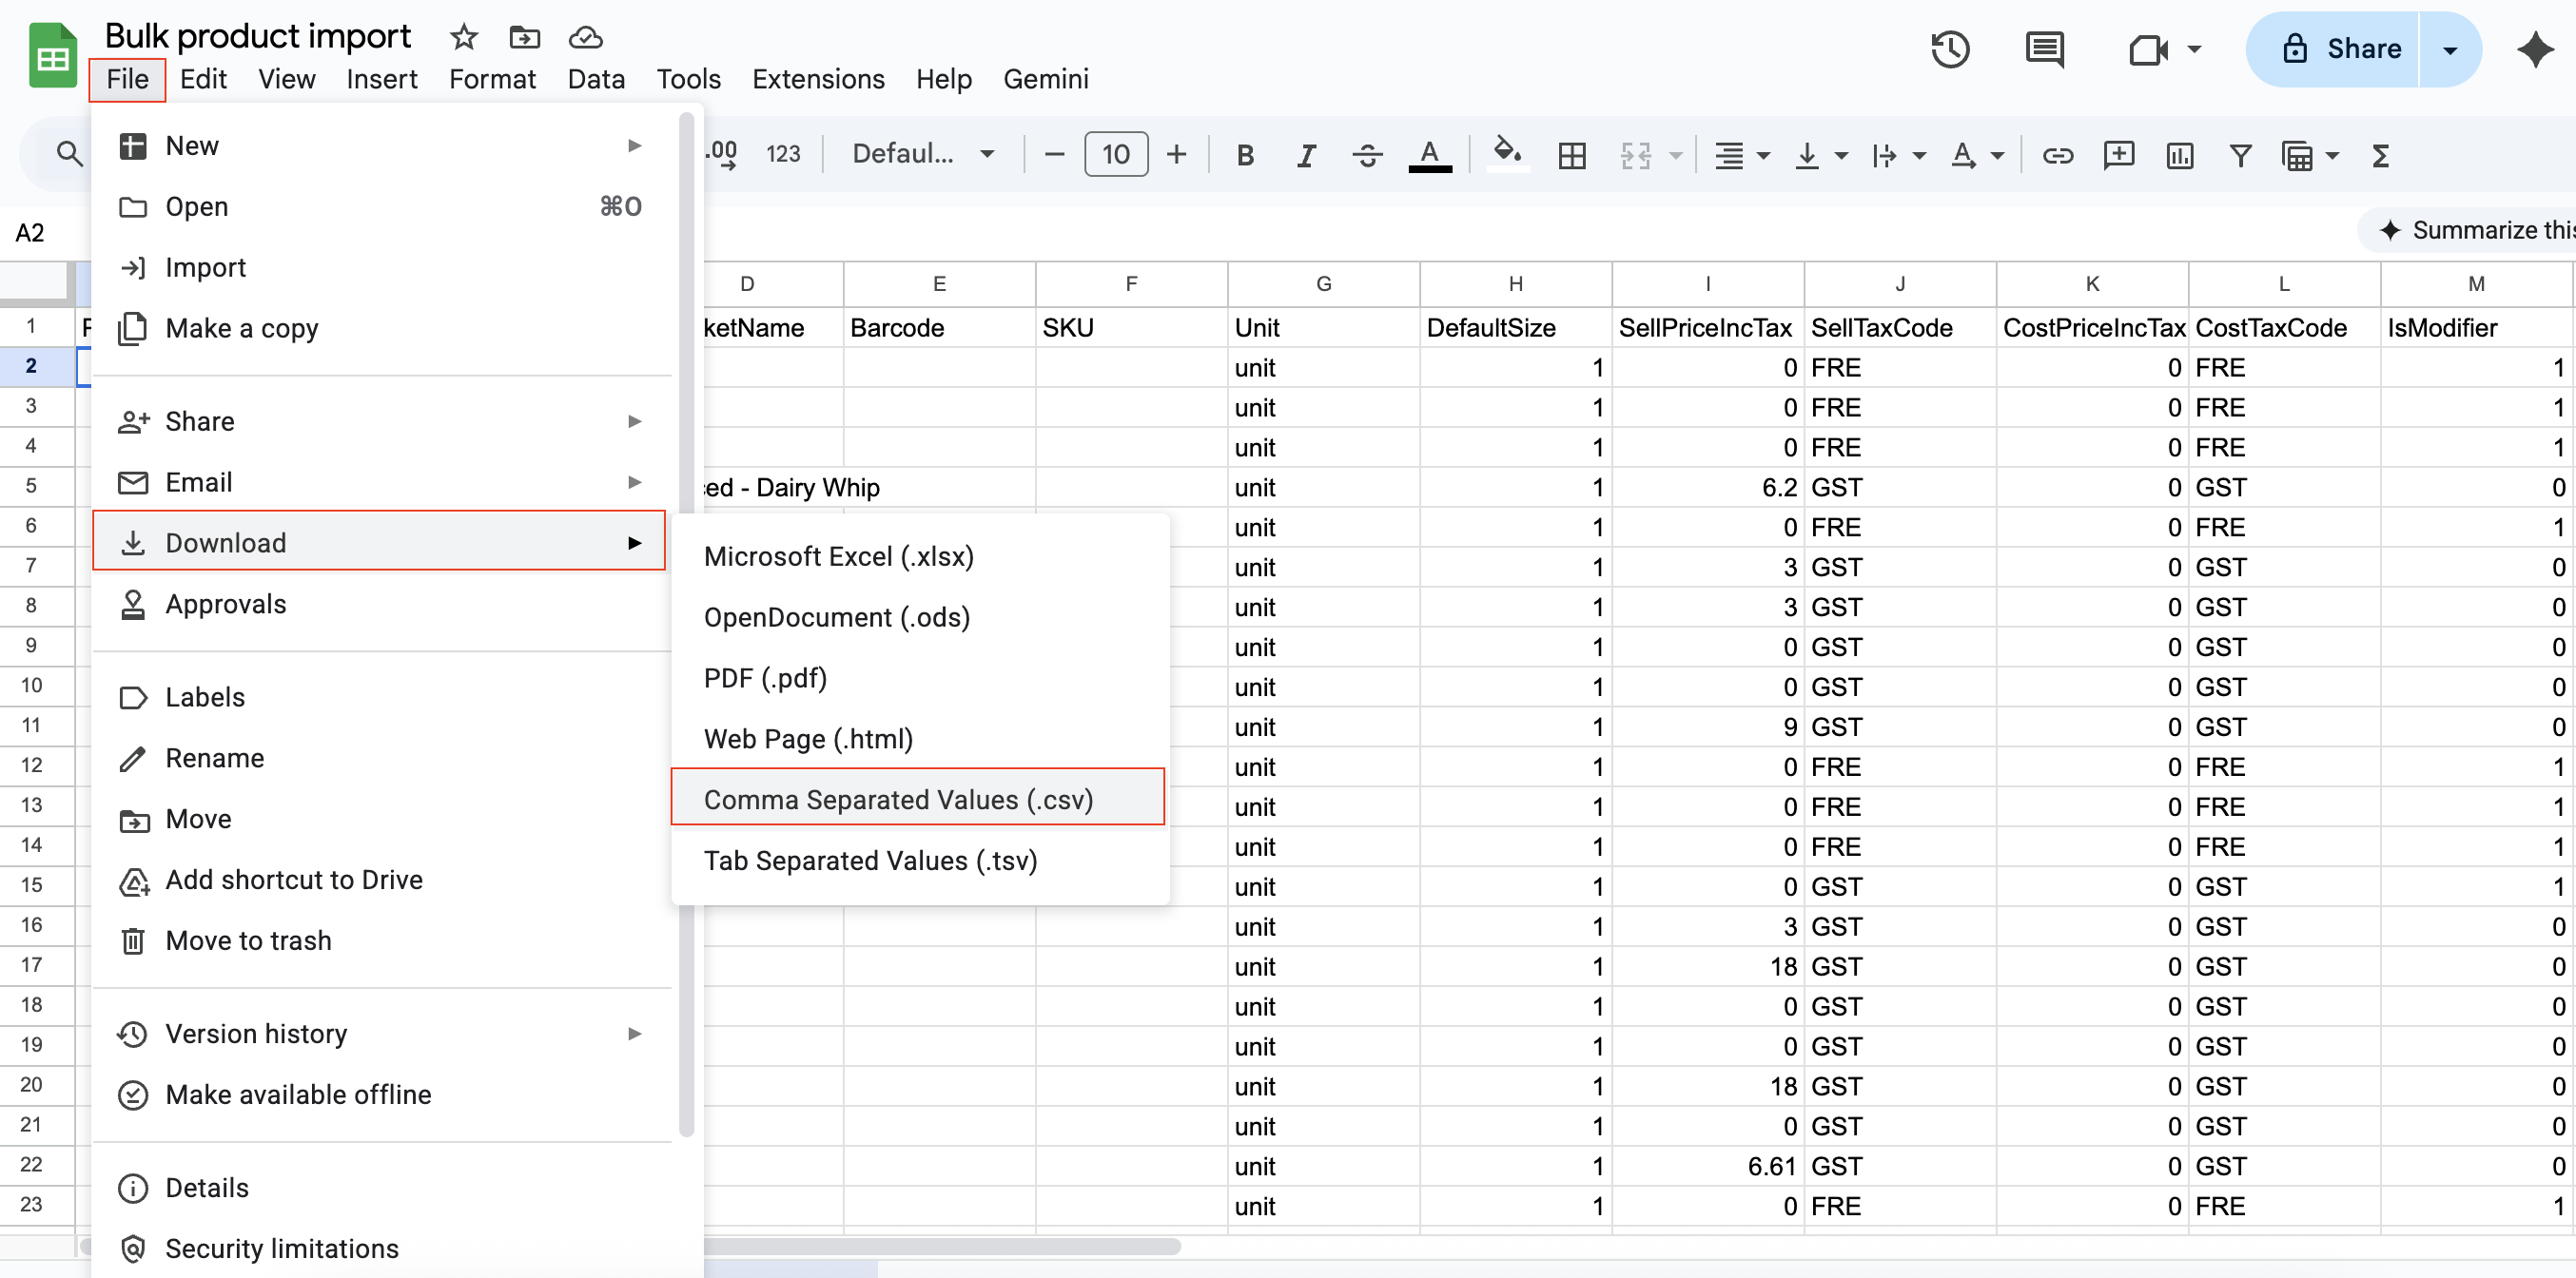Add a comment with the toolbar icon

(x=2118, y=155)
